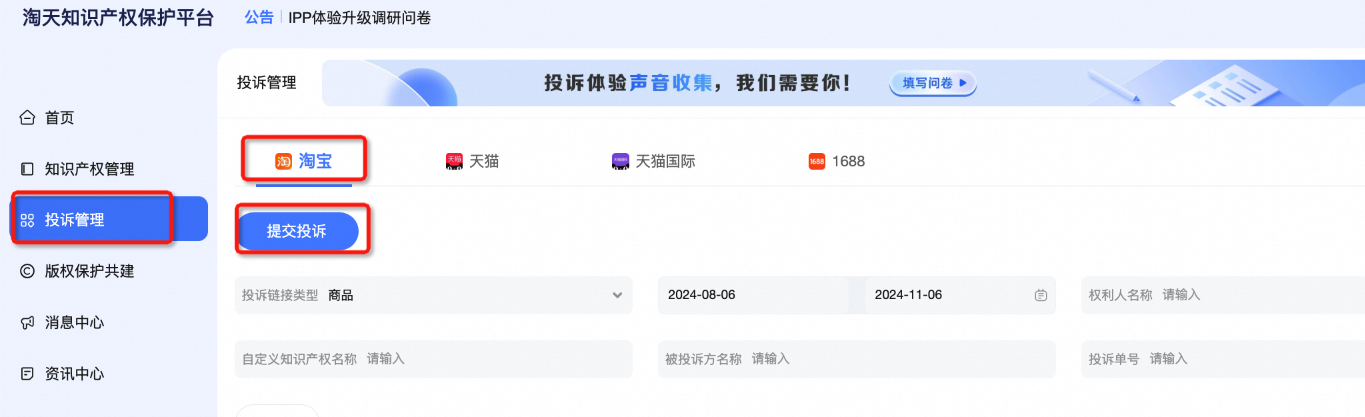Switch to the 天猫国际 tab

click(654, 161)
